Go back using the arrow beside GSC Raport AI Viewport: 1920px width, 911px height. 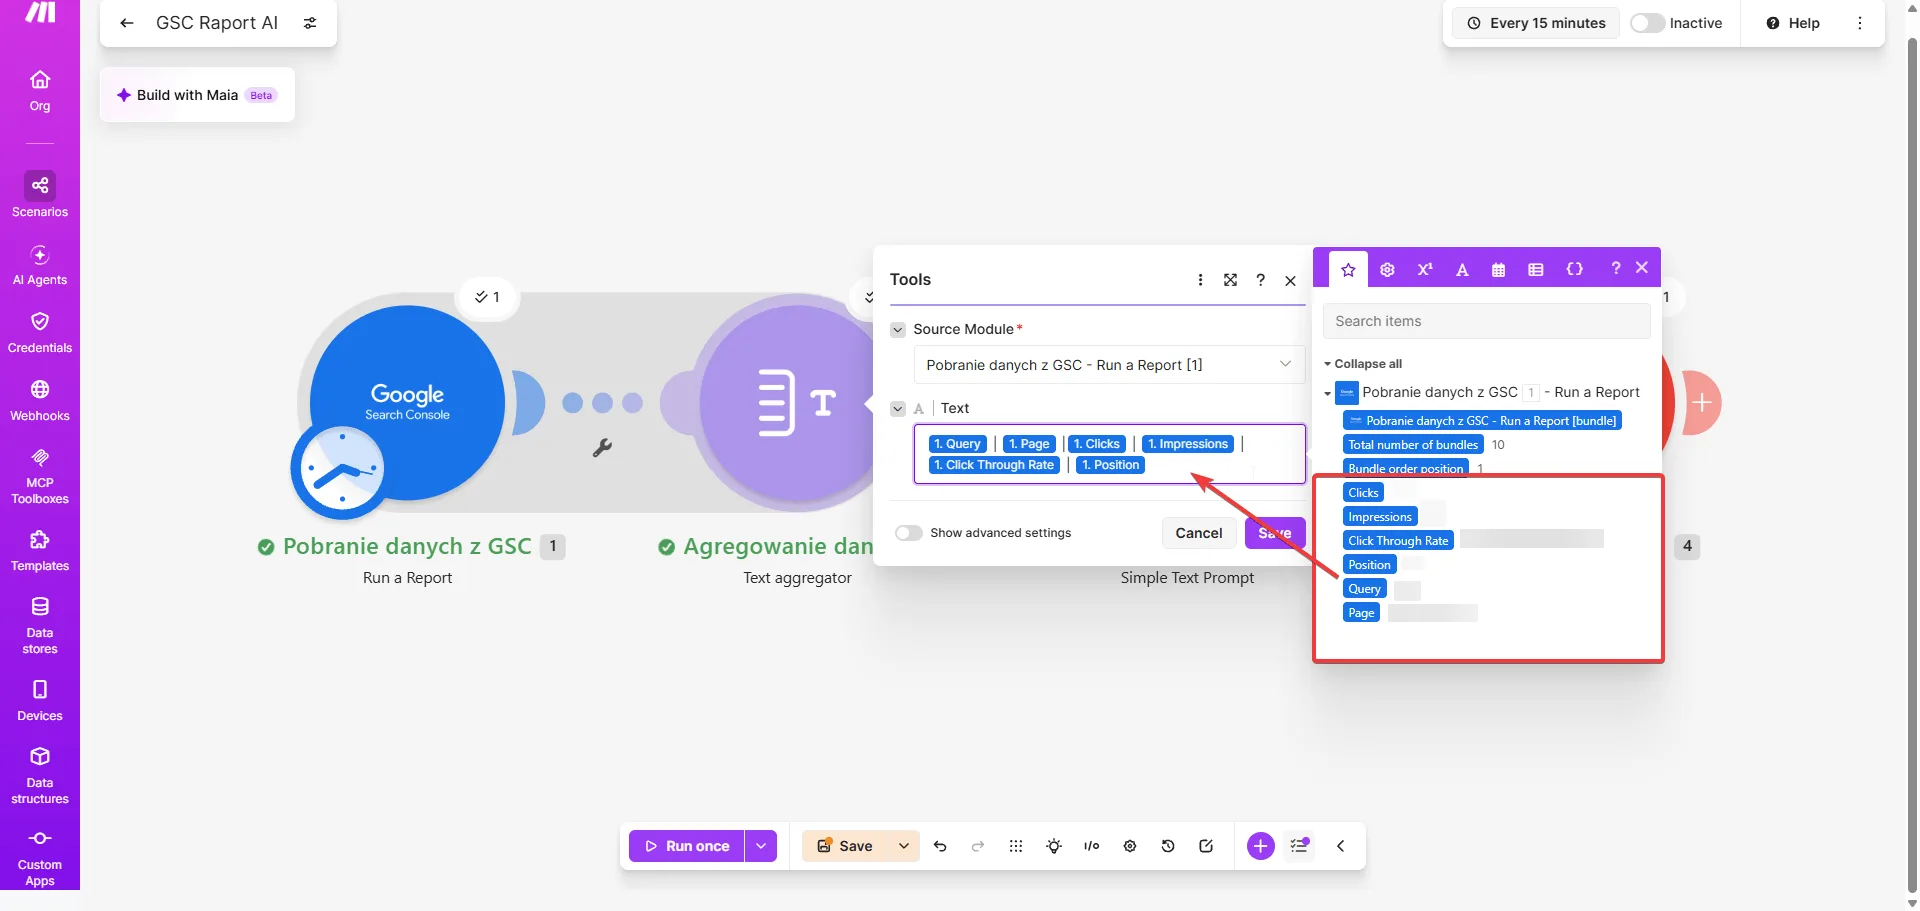click(x=126, y=23)
